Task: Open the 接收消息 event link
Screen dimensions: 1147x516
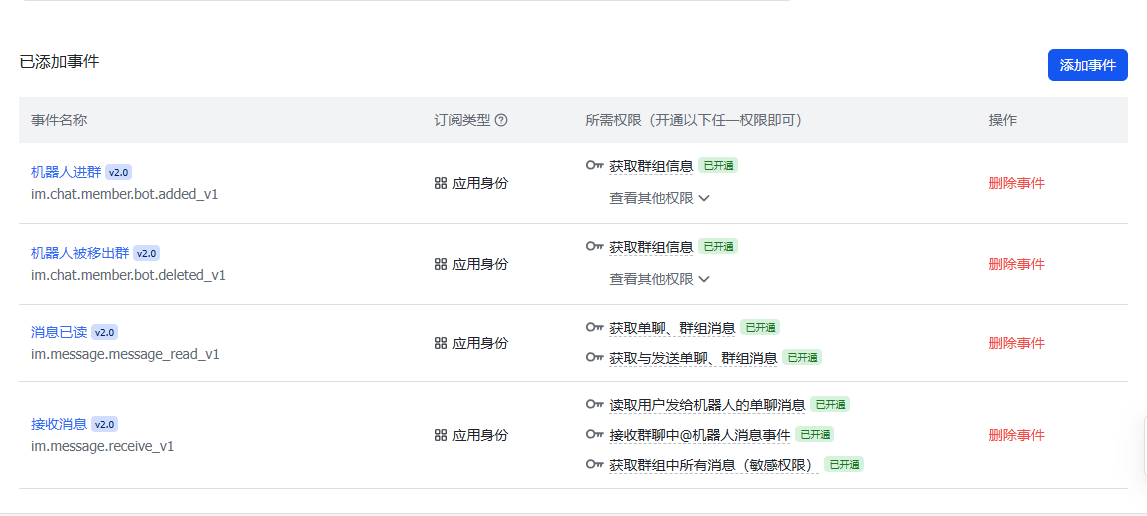Action: pyautogui.click(x=59, y=424)
